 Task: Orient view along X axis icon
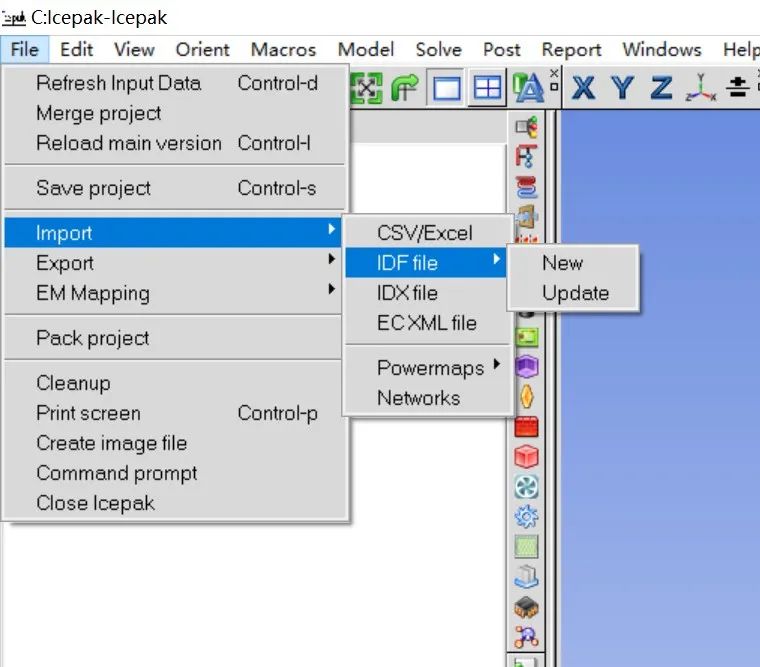coord(583,88)
